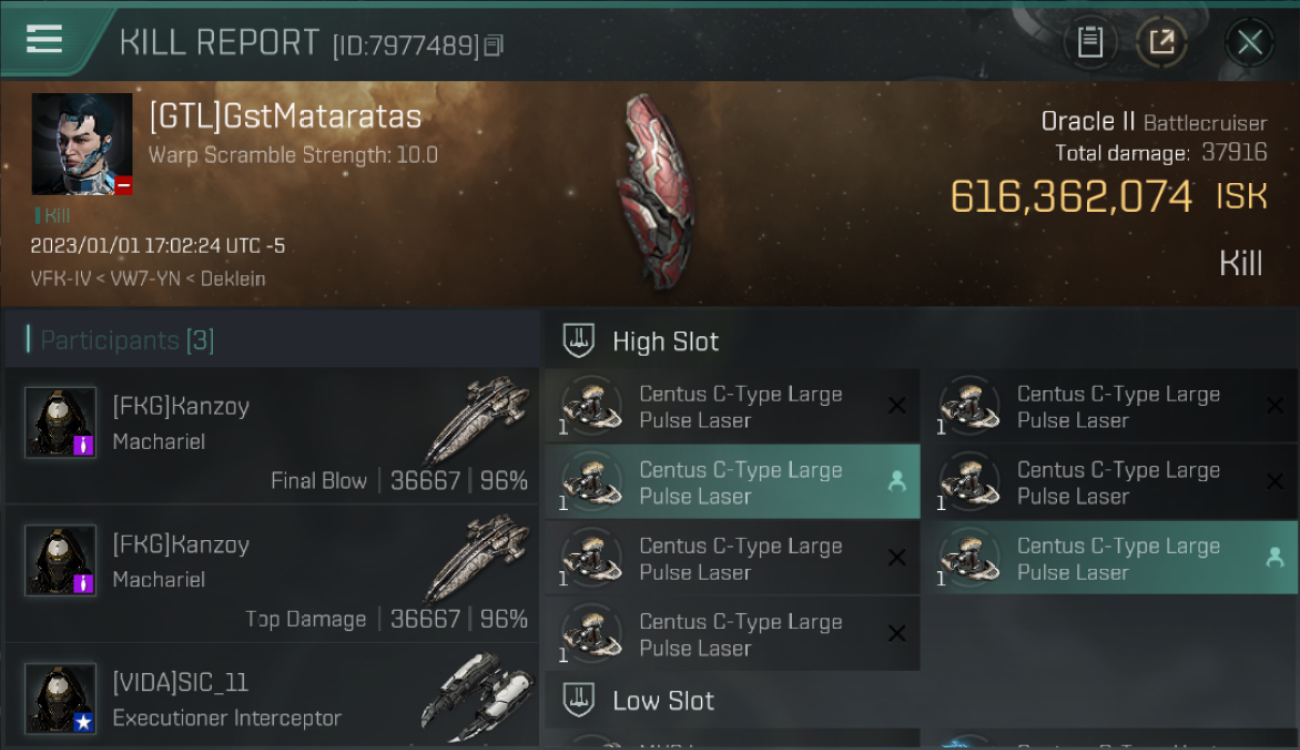
Task: Click the clipboard report icon
Action: (x=1090, y=42)
